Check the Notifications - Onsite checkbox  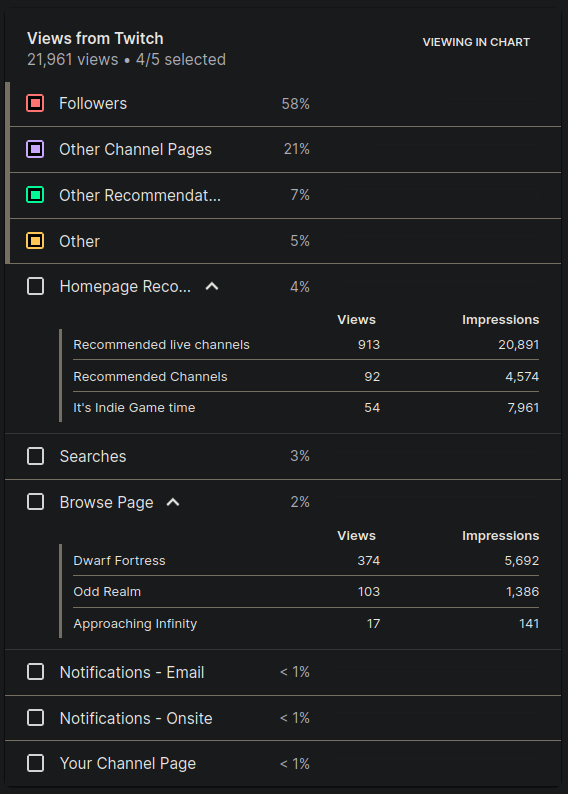click(35, 718)
